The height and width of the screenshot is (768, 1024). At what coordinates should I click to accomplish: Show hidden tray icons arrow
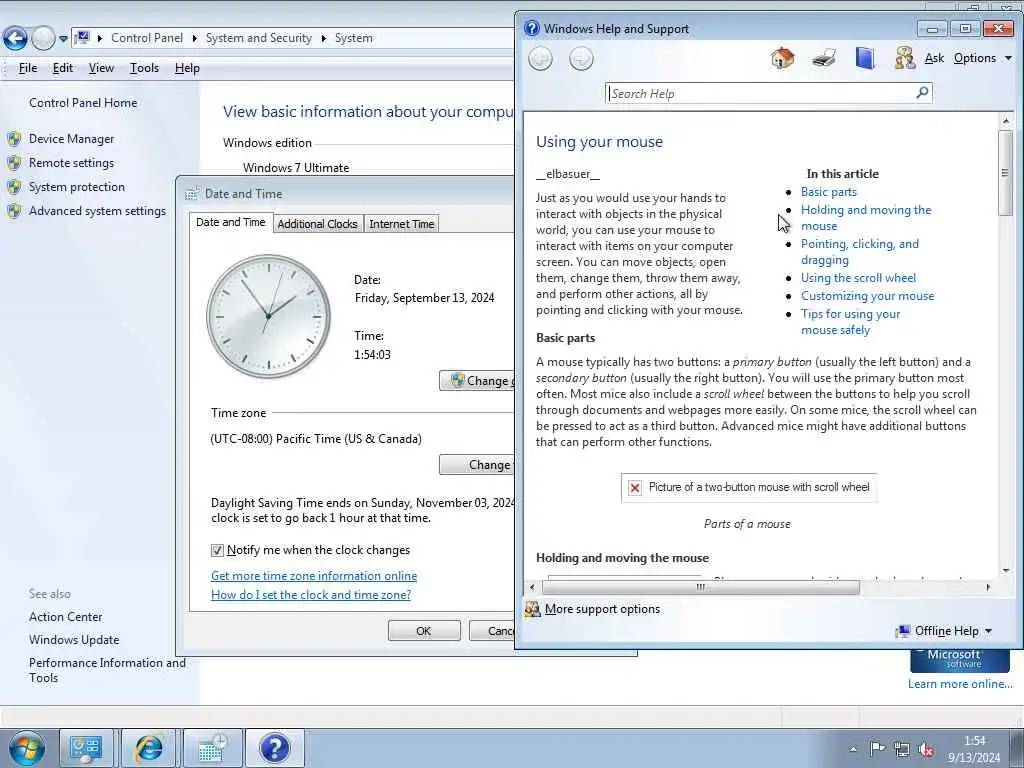click(x=853, y=749)
